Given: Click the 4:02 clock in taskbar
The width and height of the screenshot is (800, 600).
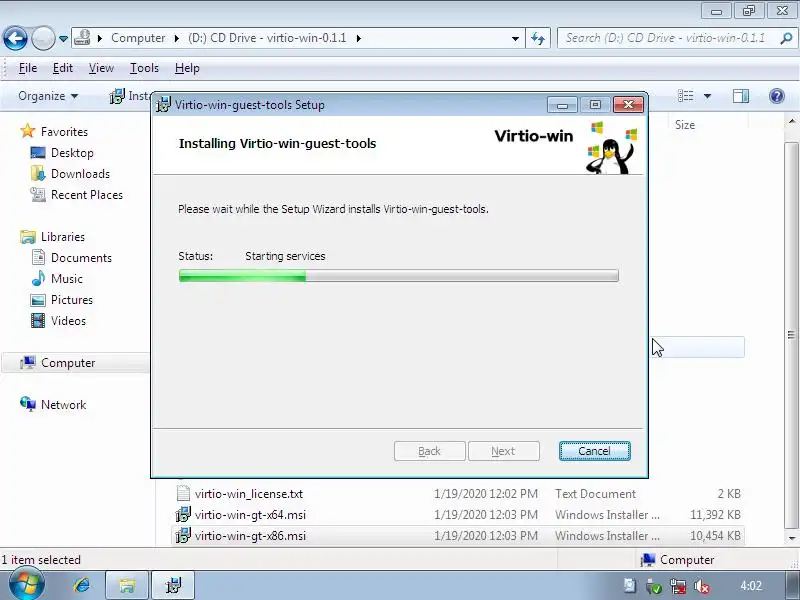Looking at the screenshot, I should click(x=750, y=586).
